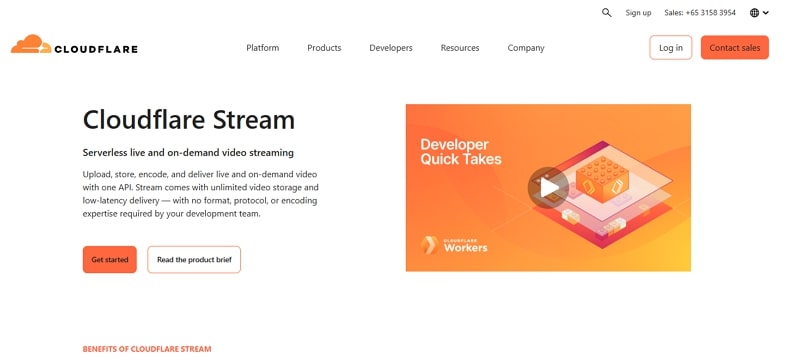Play the Developer Quick Takes video
Screen dimensions: 800x361
[x=548, y=188]
